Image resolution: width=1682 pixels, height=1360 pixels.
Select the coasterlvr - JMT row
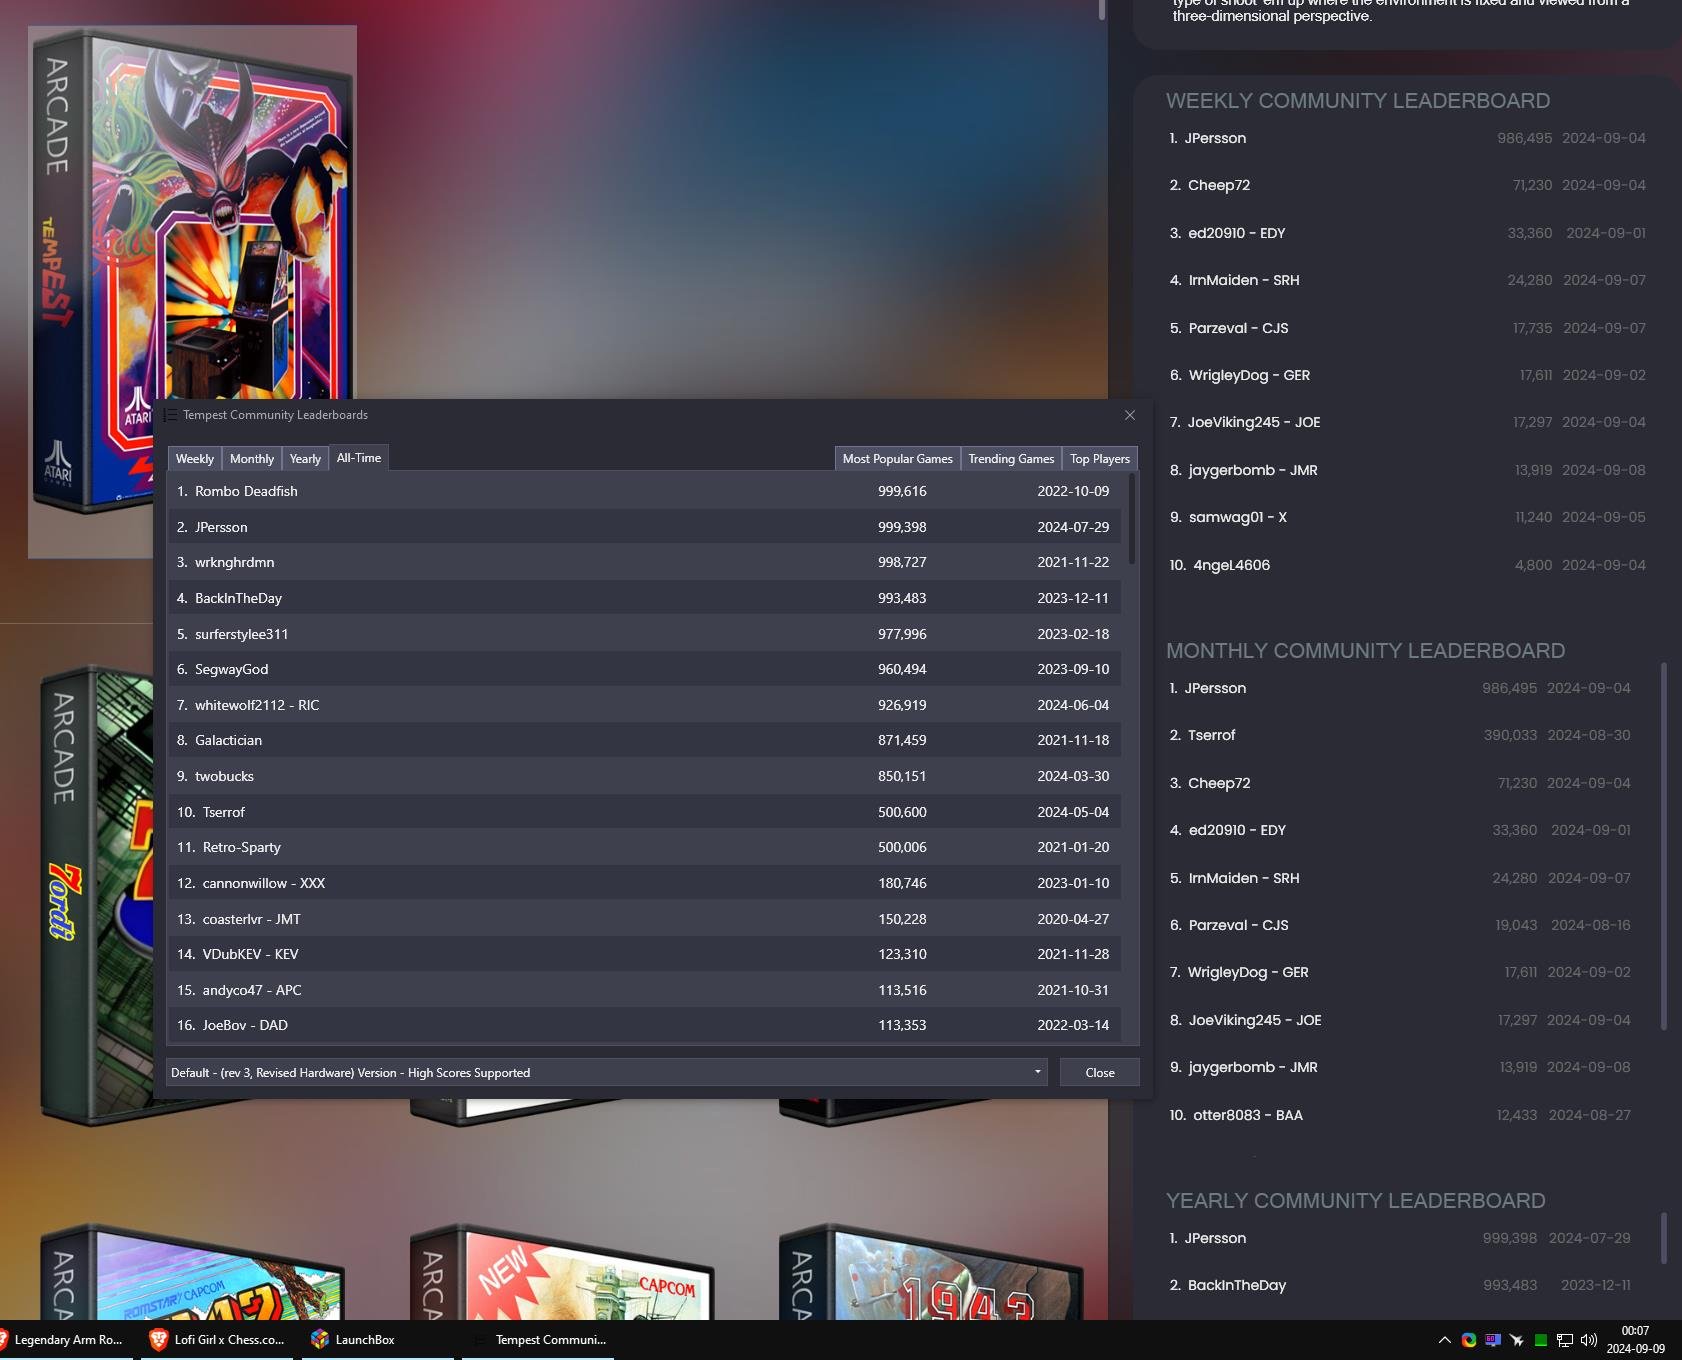[x=644, y=919]
